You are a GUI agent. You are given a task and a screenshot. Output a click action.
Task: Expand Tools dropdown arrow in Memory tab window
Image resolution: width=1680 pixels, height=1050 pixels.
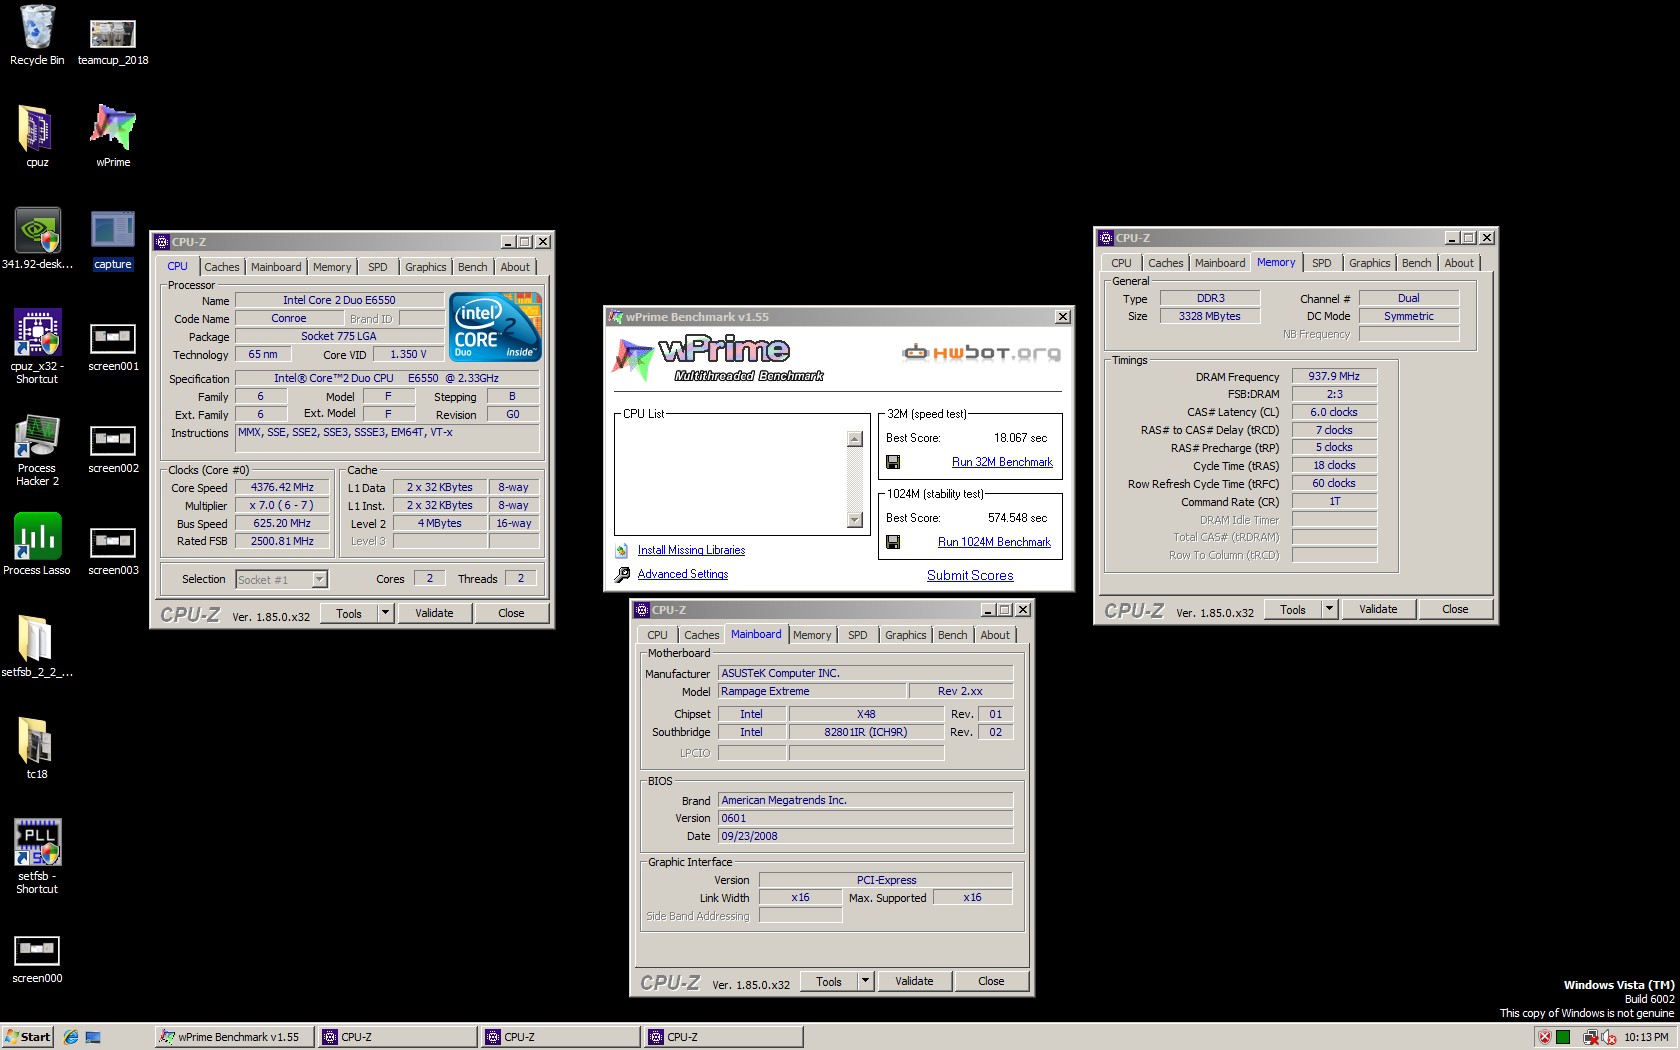[1329, 609]
